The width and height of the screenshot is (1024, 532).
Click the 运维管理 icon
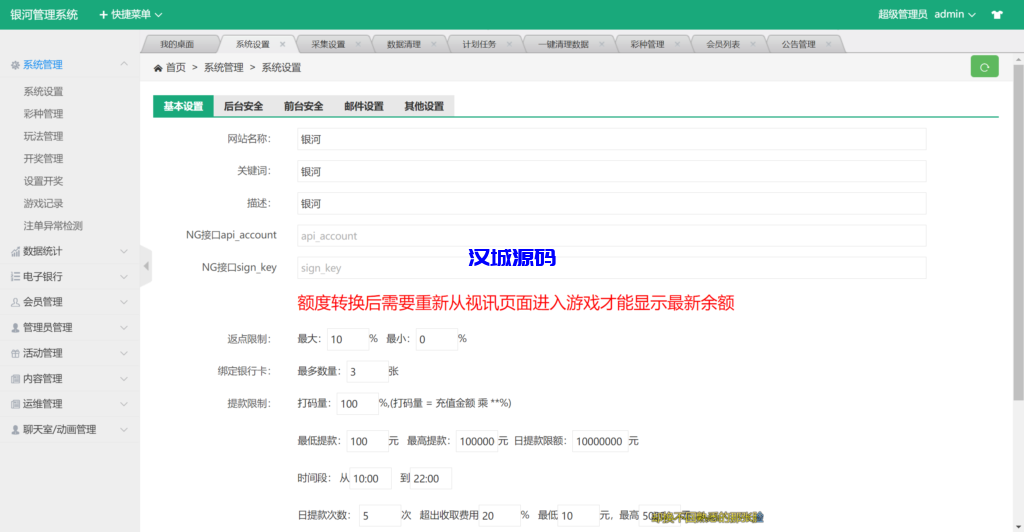coord(15,404)
